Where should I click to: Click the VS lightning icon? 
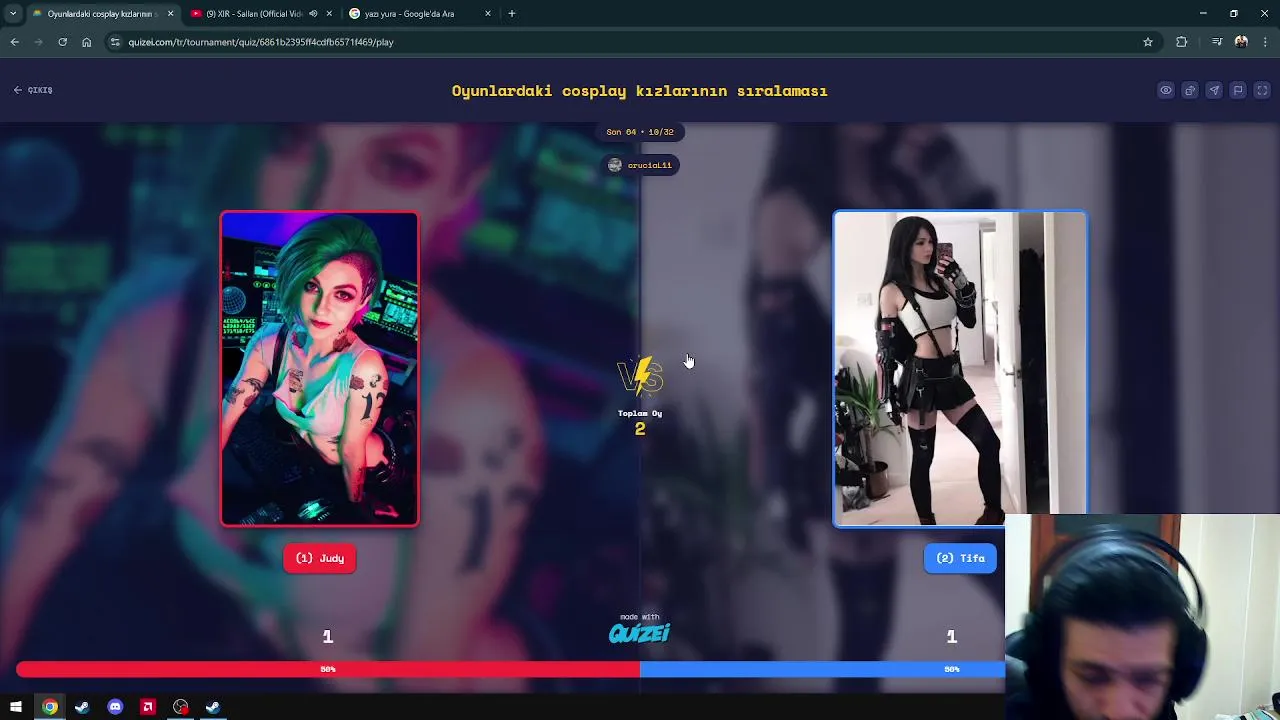click(640, 377)
